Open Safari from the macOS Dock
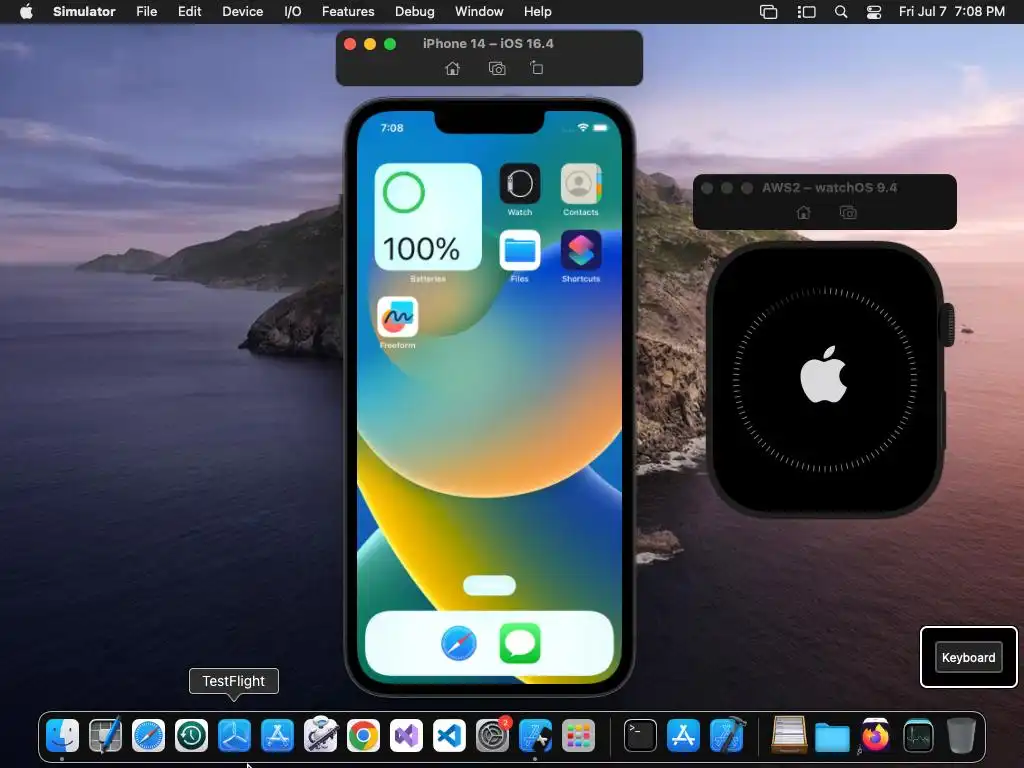 coord(148,736)
